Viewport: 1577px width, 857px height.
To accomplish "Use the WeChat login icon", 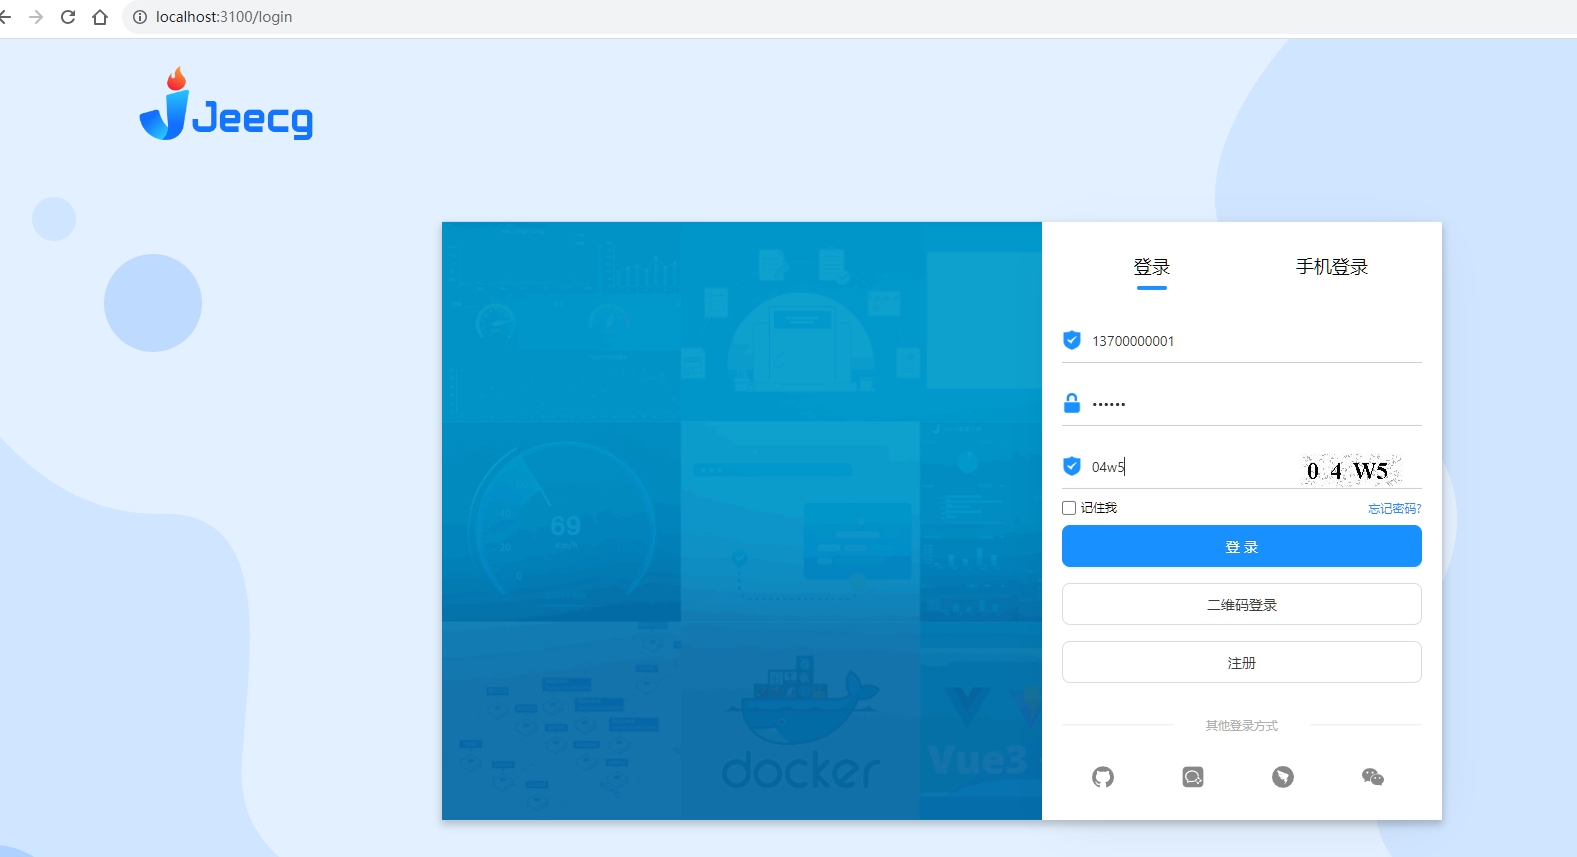I will tap(1372, 777).
